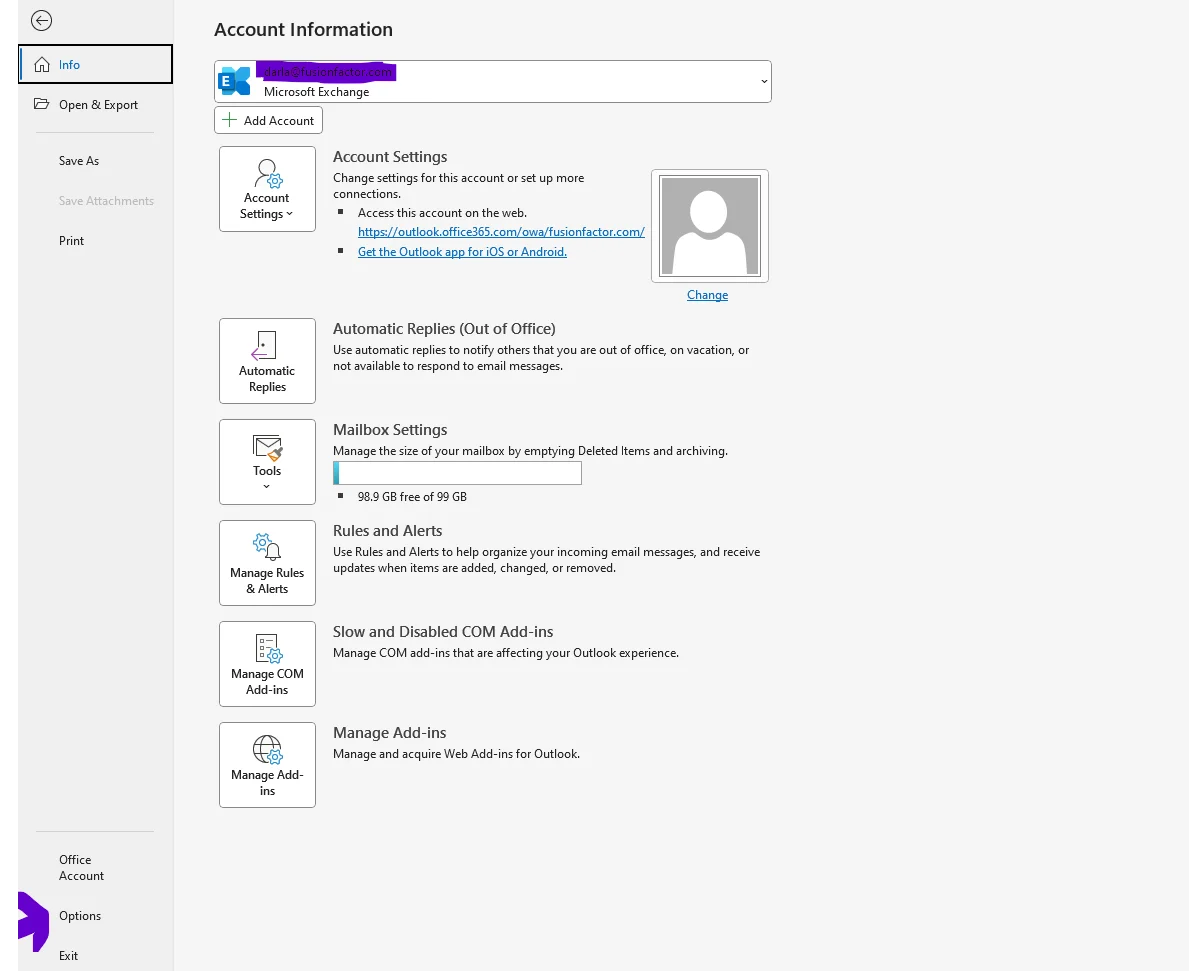This screenshot has height=971, width=1189.
Task: Open Office Account page
Action: coord(81,867)
